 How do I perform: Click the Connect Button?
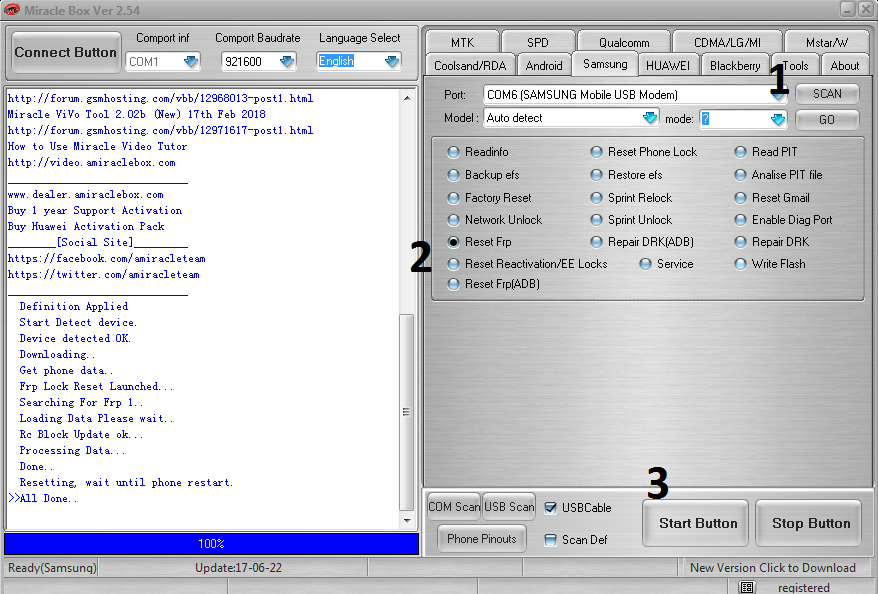pos(66,53)
